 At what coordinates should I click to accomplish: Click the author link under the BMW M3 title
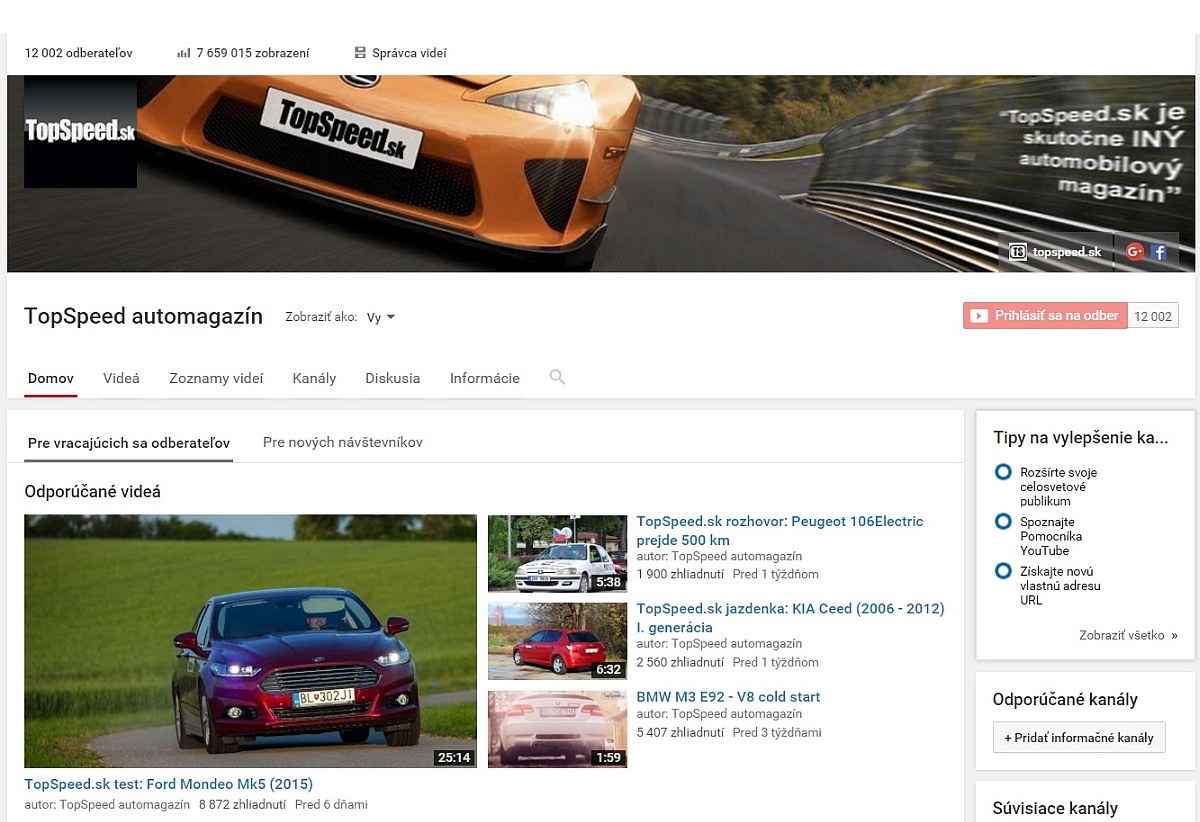[x=737, y=714]
